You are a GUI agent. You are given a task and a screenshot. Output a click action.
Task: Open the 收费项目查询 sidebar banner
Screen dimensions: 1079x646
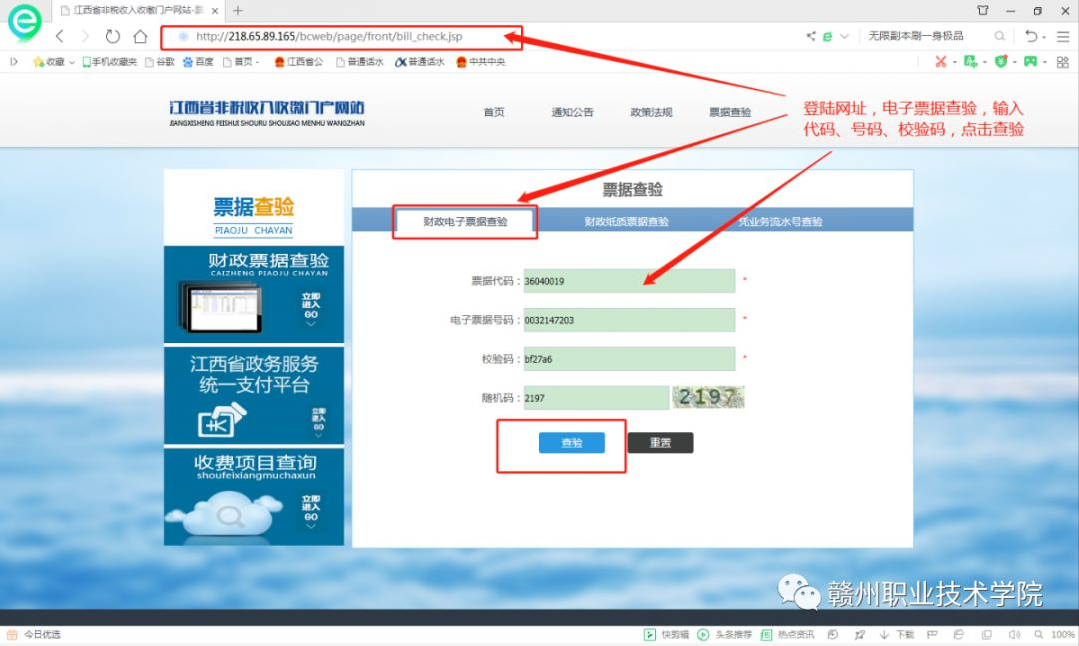point(254,496)
